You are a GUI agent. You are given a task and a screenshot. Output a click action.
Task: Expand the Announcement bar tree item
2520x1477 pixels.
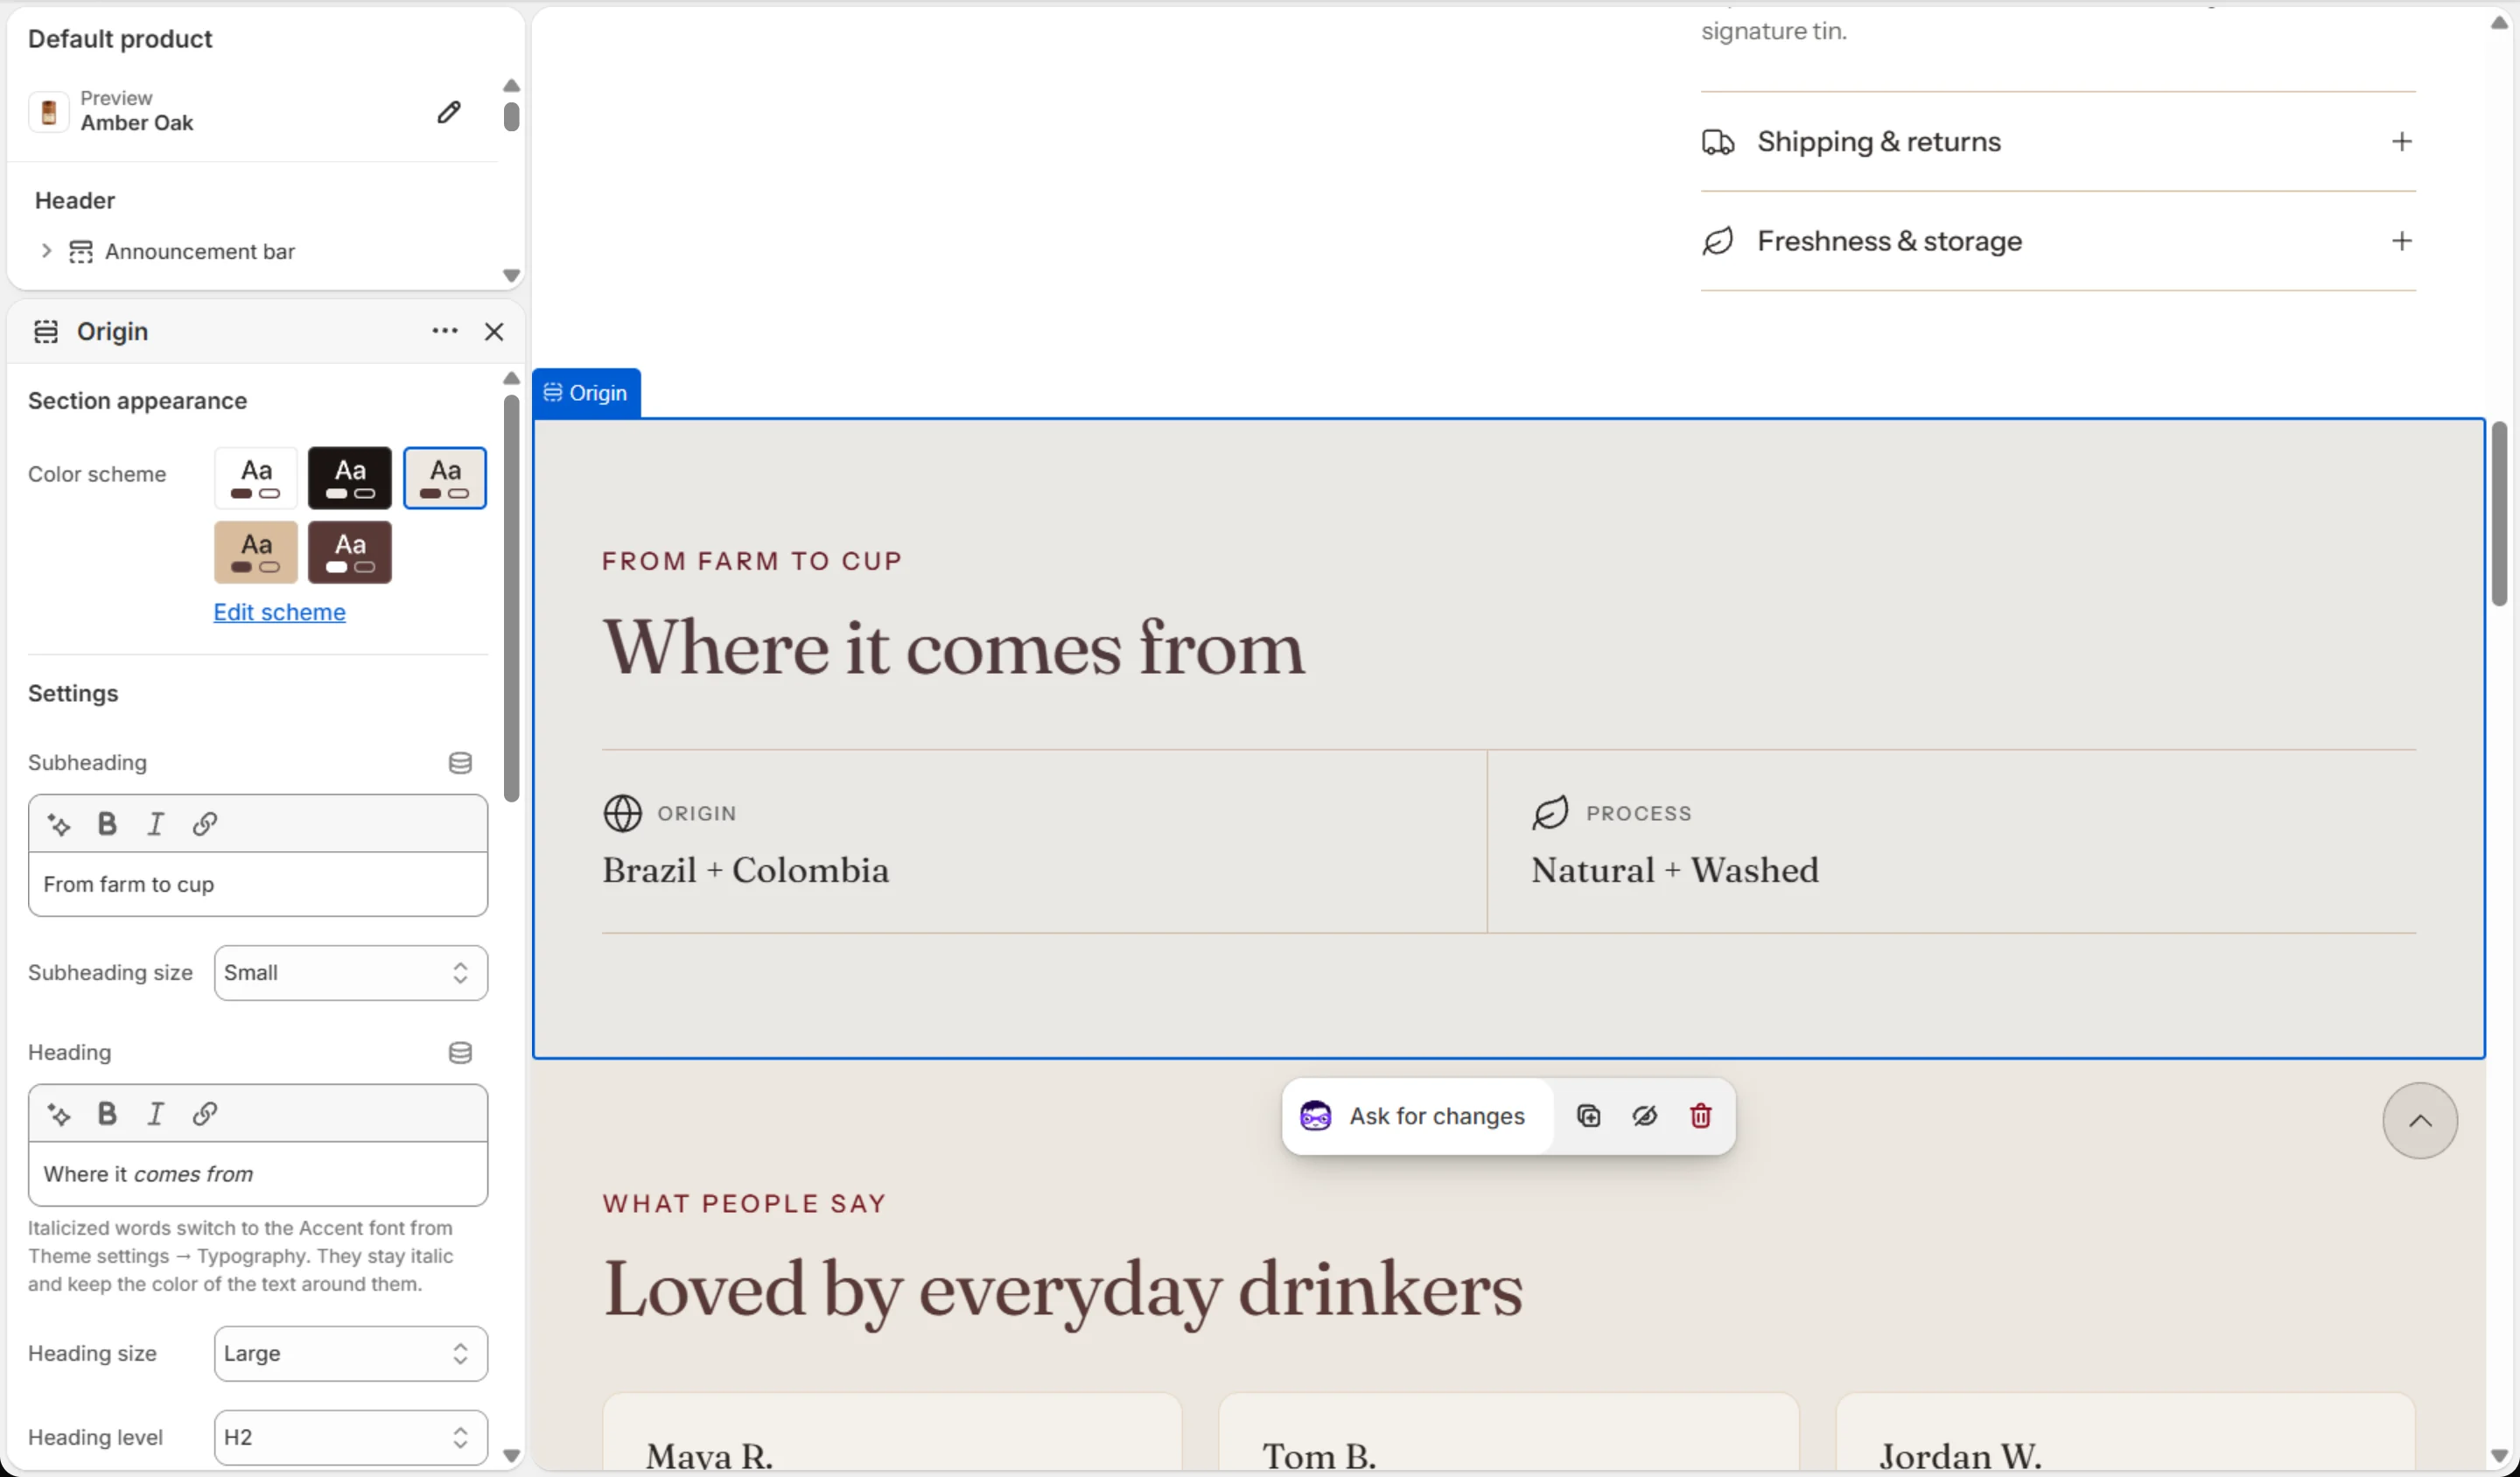pyautogui.click(x=46, y=251)
